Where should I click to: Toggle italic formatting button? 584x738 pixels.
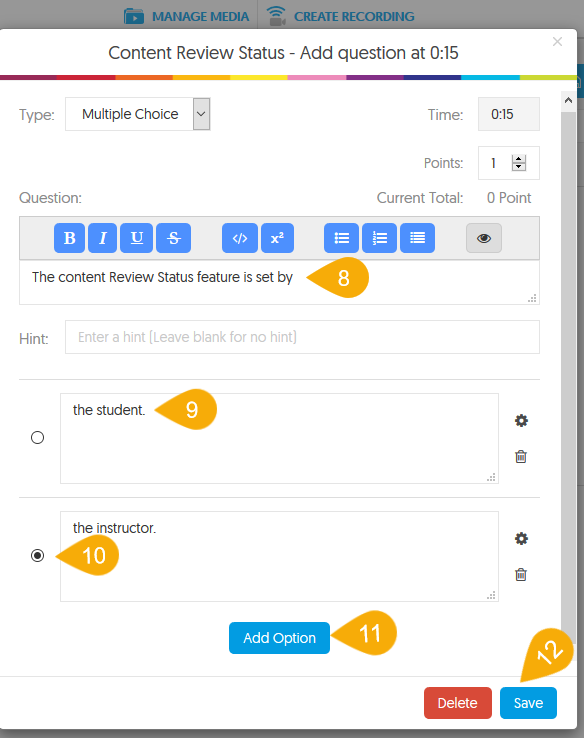103,238
